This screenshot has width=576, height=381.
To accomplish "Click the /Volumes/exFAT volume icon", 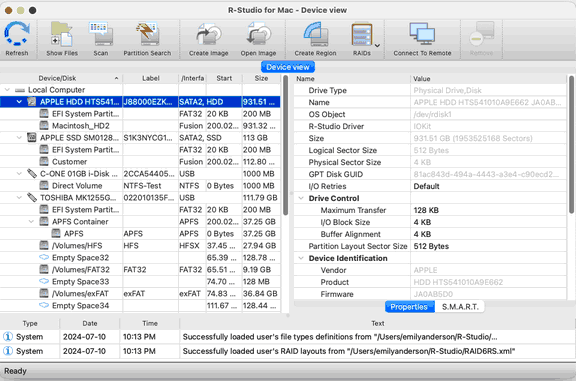I will pos(44,294).
